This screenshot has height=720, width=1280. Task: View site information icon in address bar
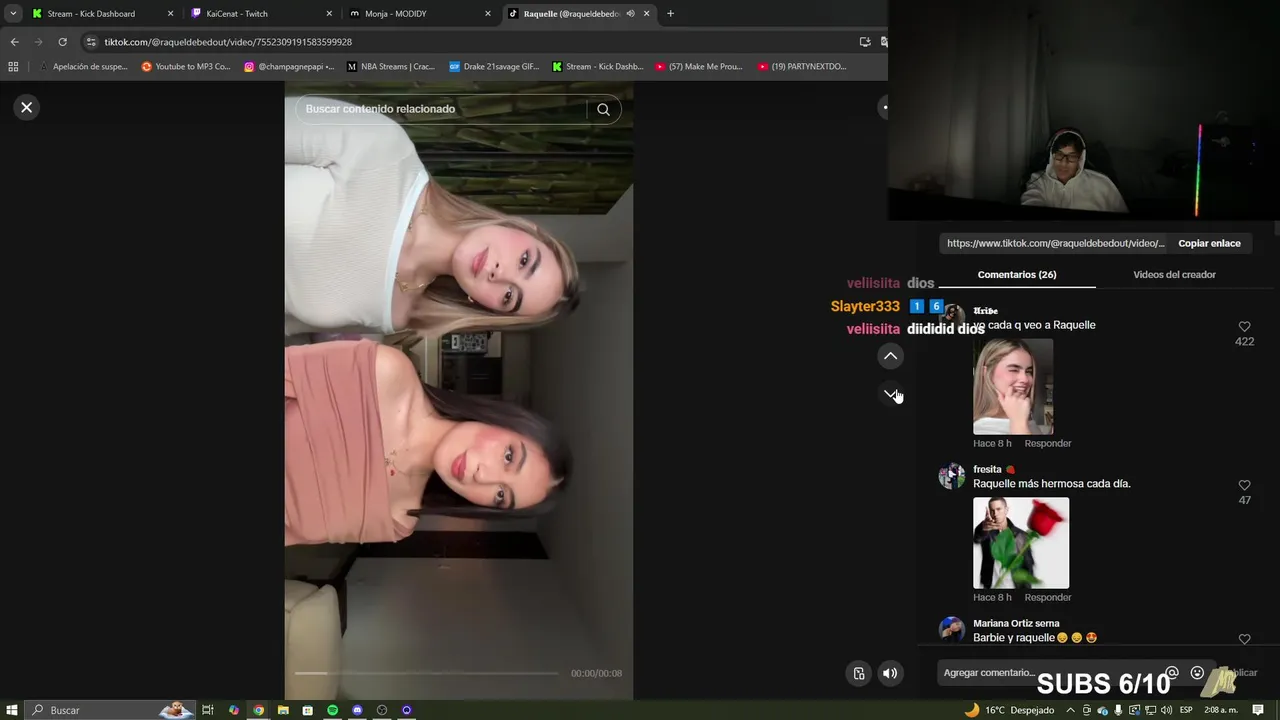click(91, 42)
